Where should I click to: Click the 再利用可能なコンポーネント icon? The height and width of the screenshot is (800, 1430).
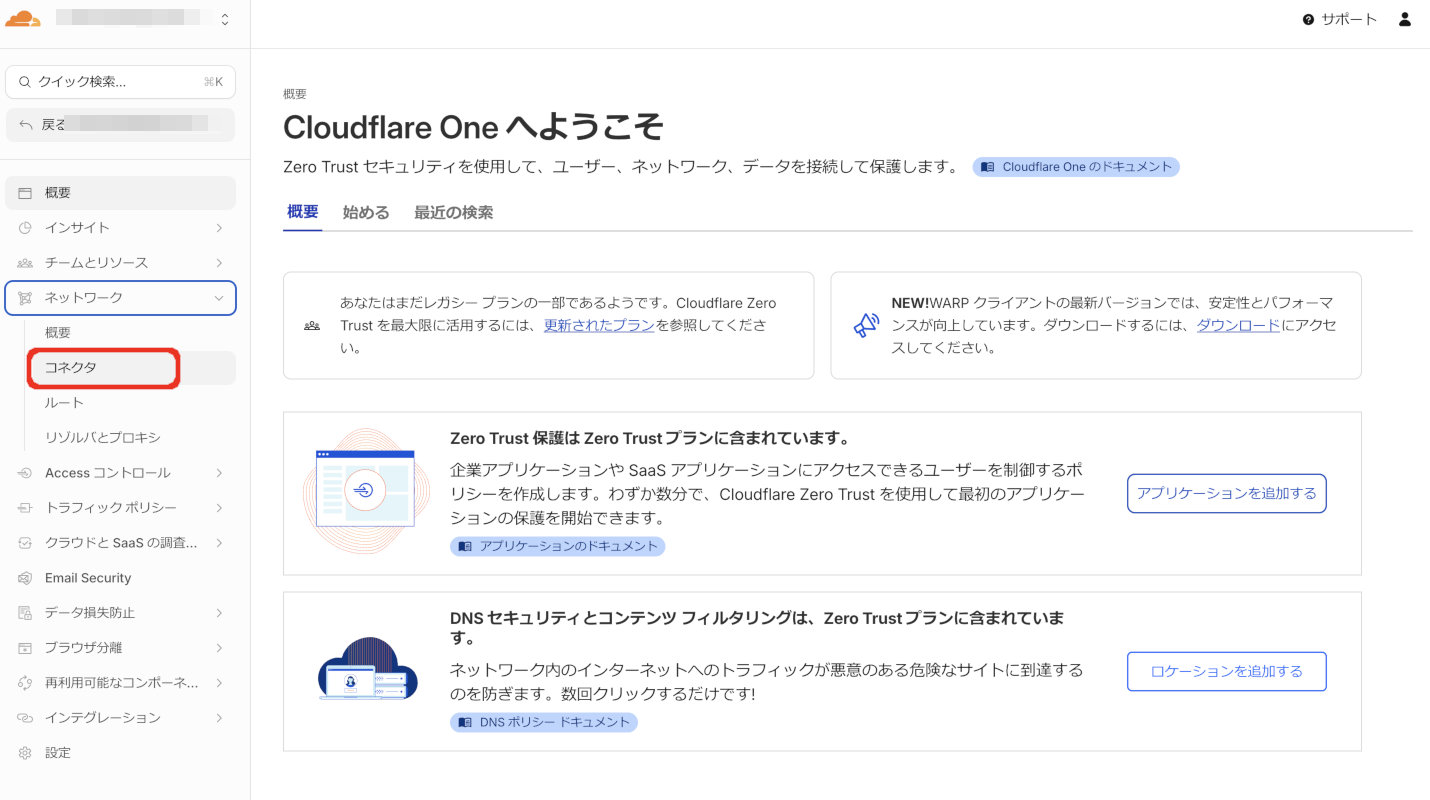pyautogui.click(x=25, y=683)
